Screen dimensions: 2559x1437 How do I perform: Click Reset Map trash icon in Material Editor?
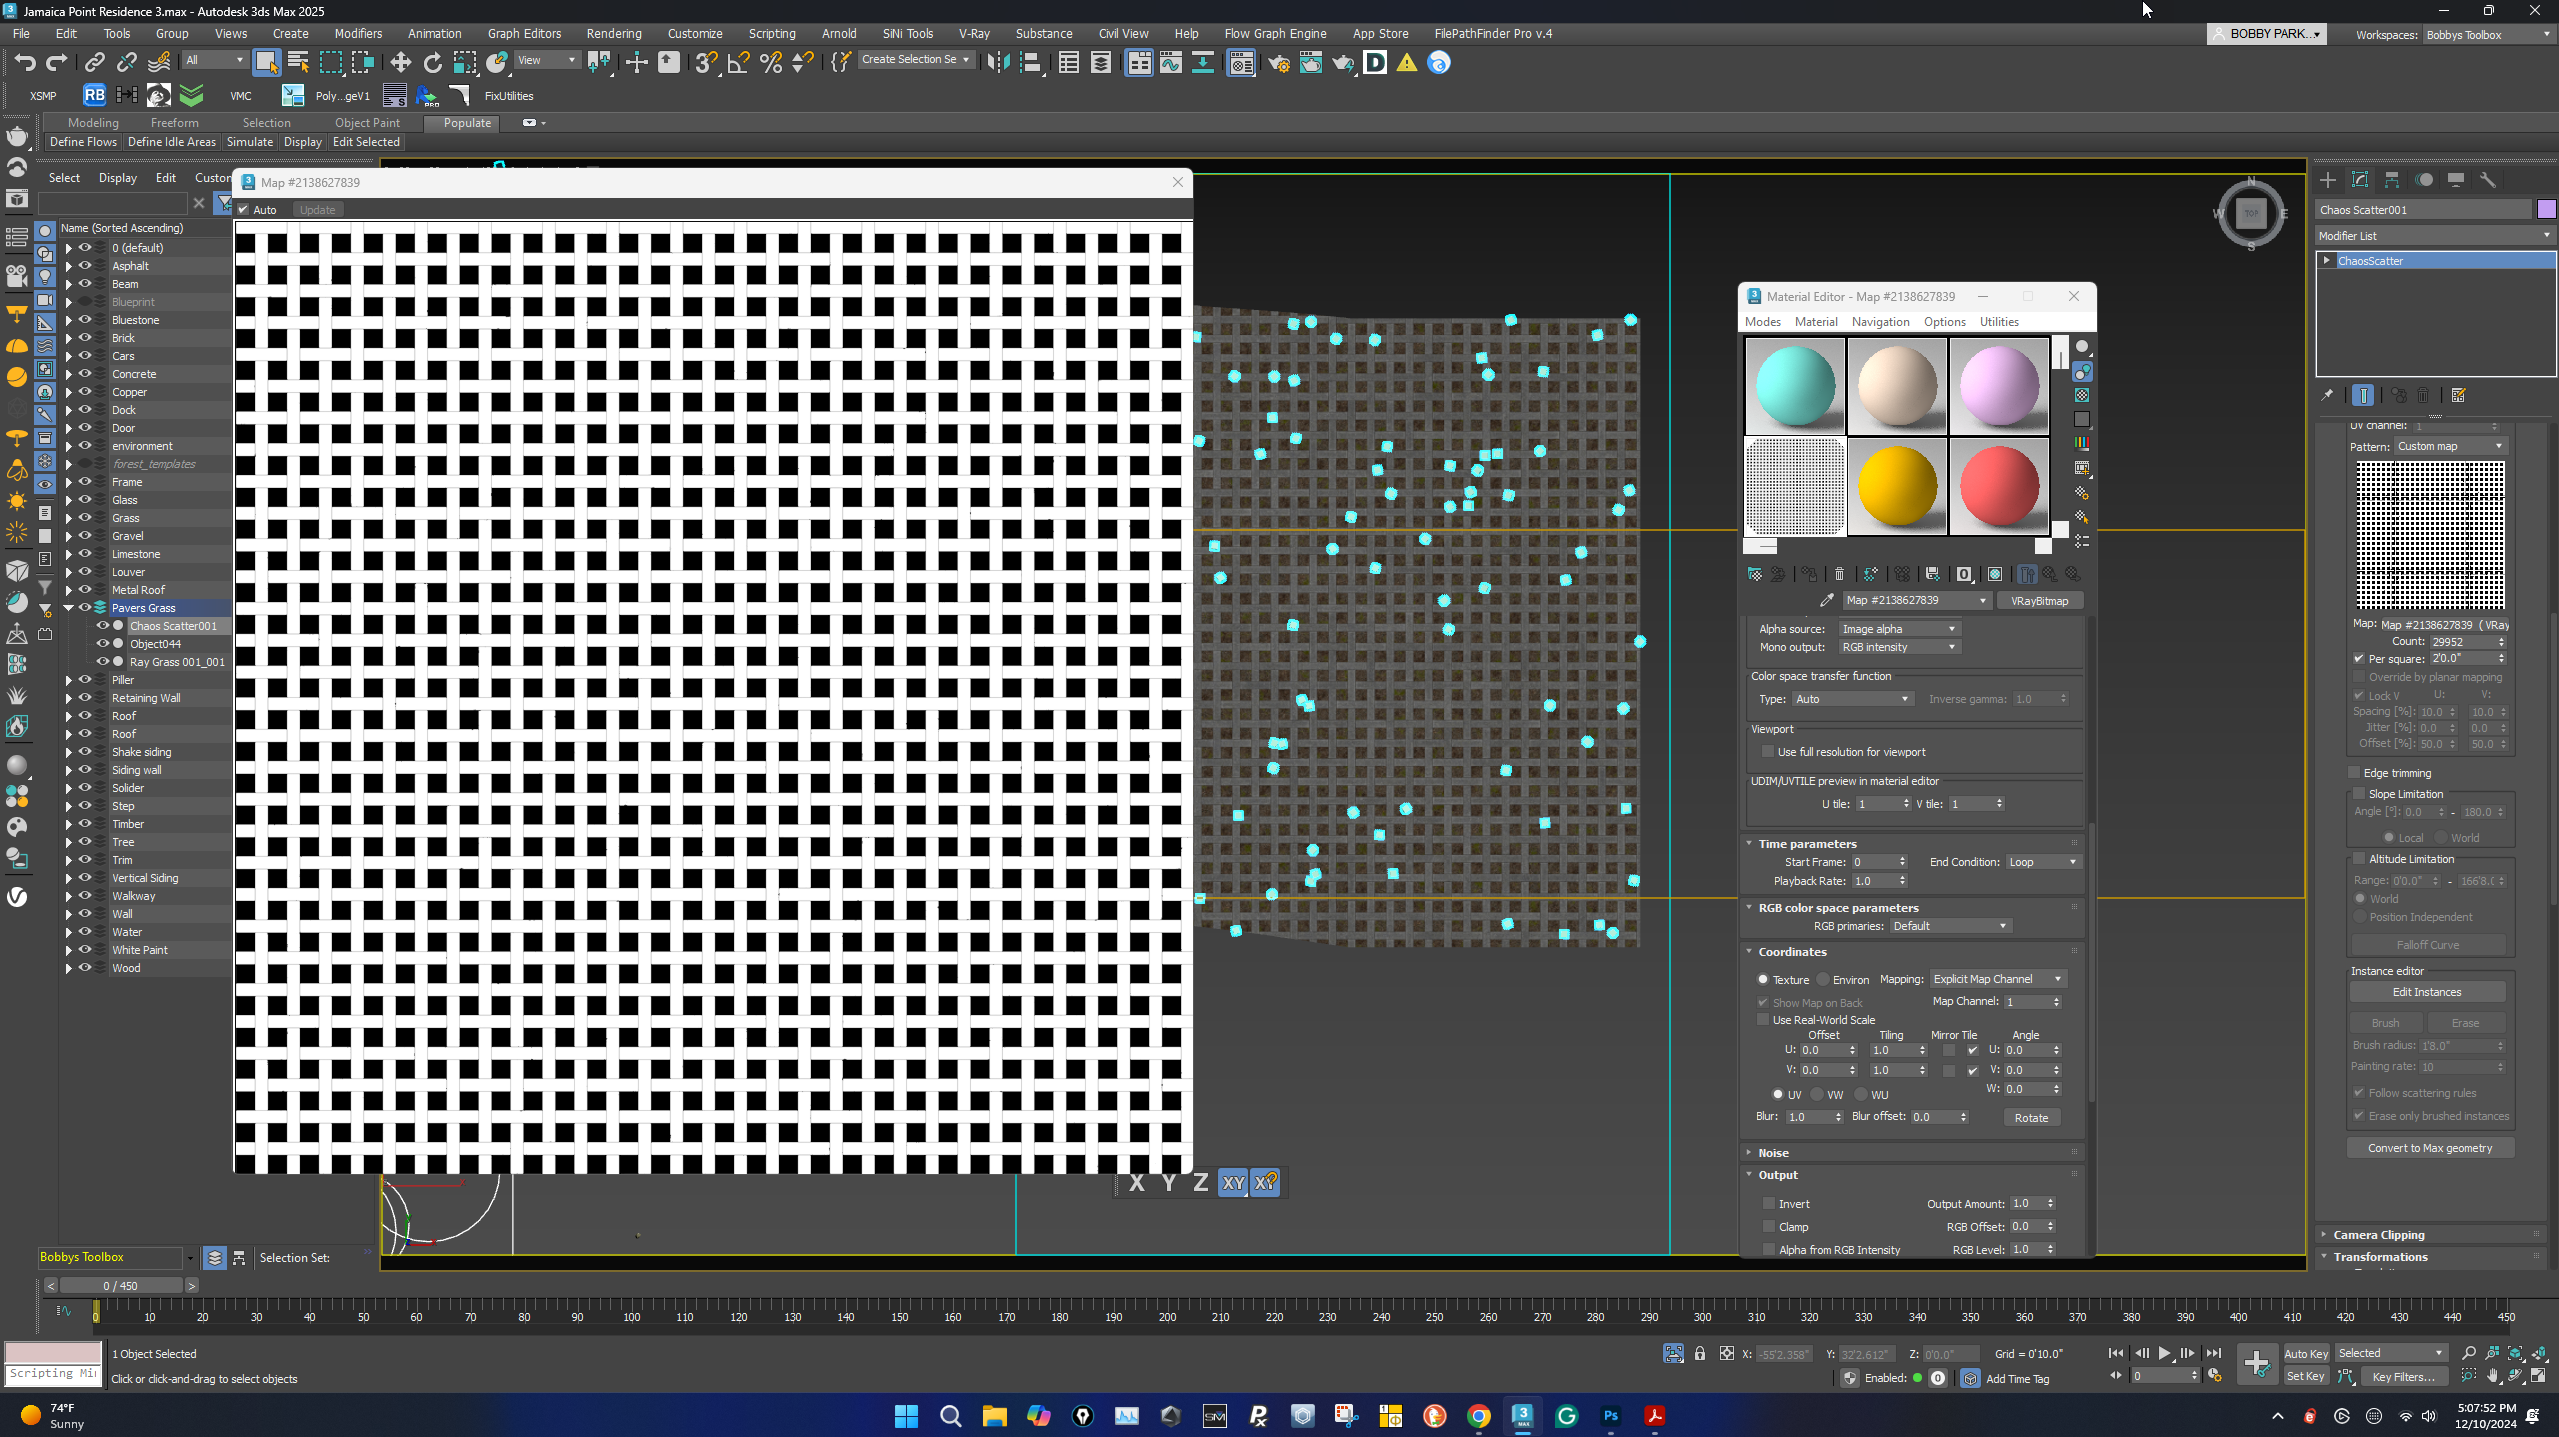pyautogui.click(x=1839, y=574)
